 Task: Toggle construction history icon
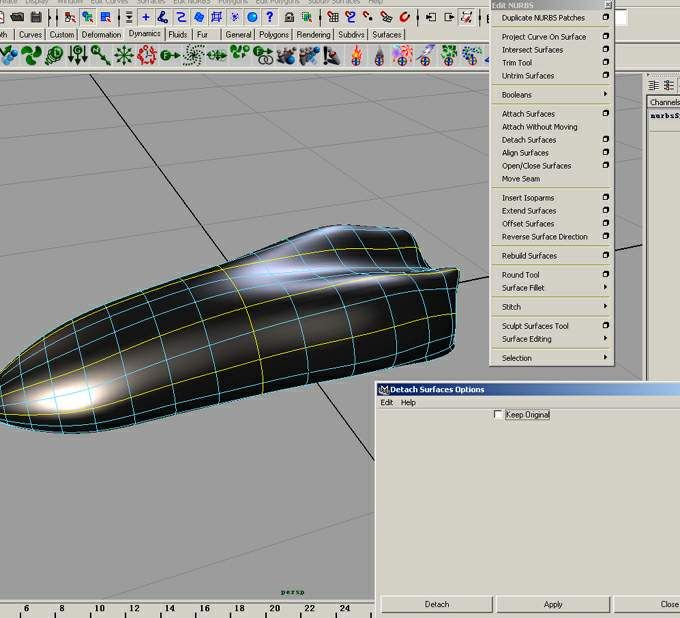click(467, 17)
